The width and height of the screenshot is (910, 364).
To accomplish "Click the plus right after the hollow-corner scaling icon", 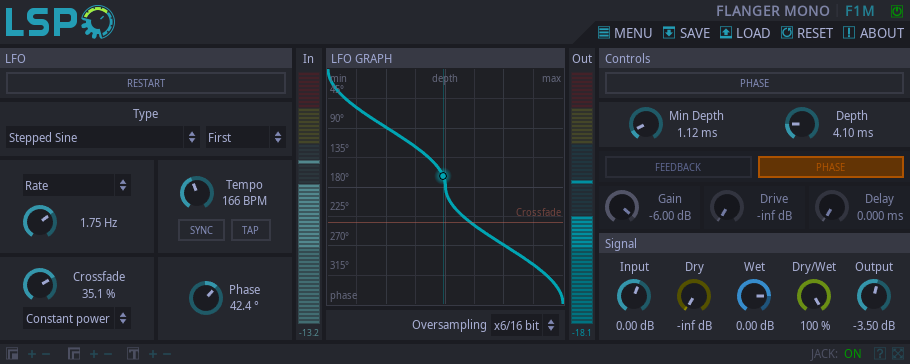I will coord(93,354).
